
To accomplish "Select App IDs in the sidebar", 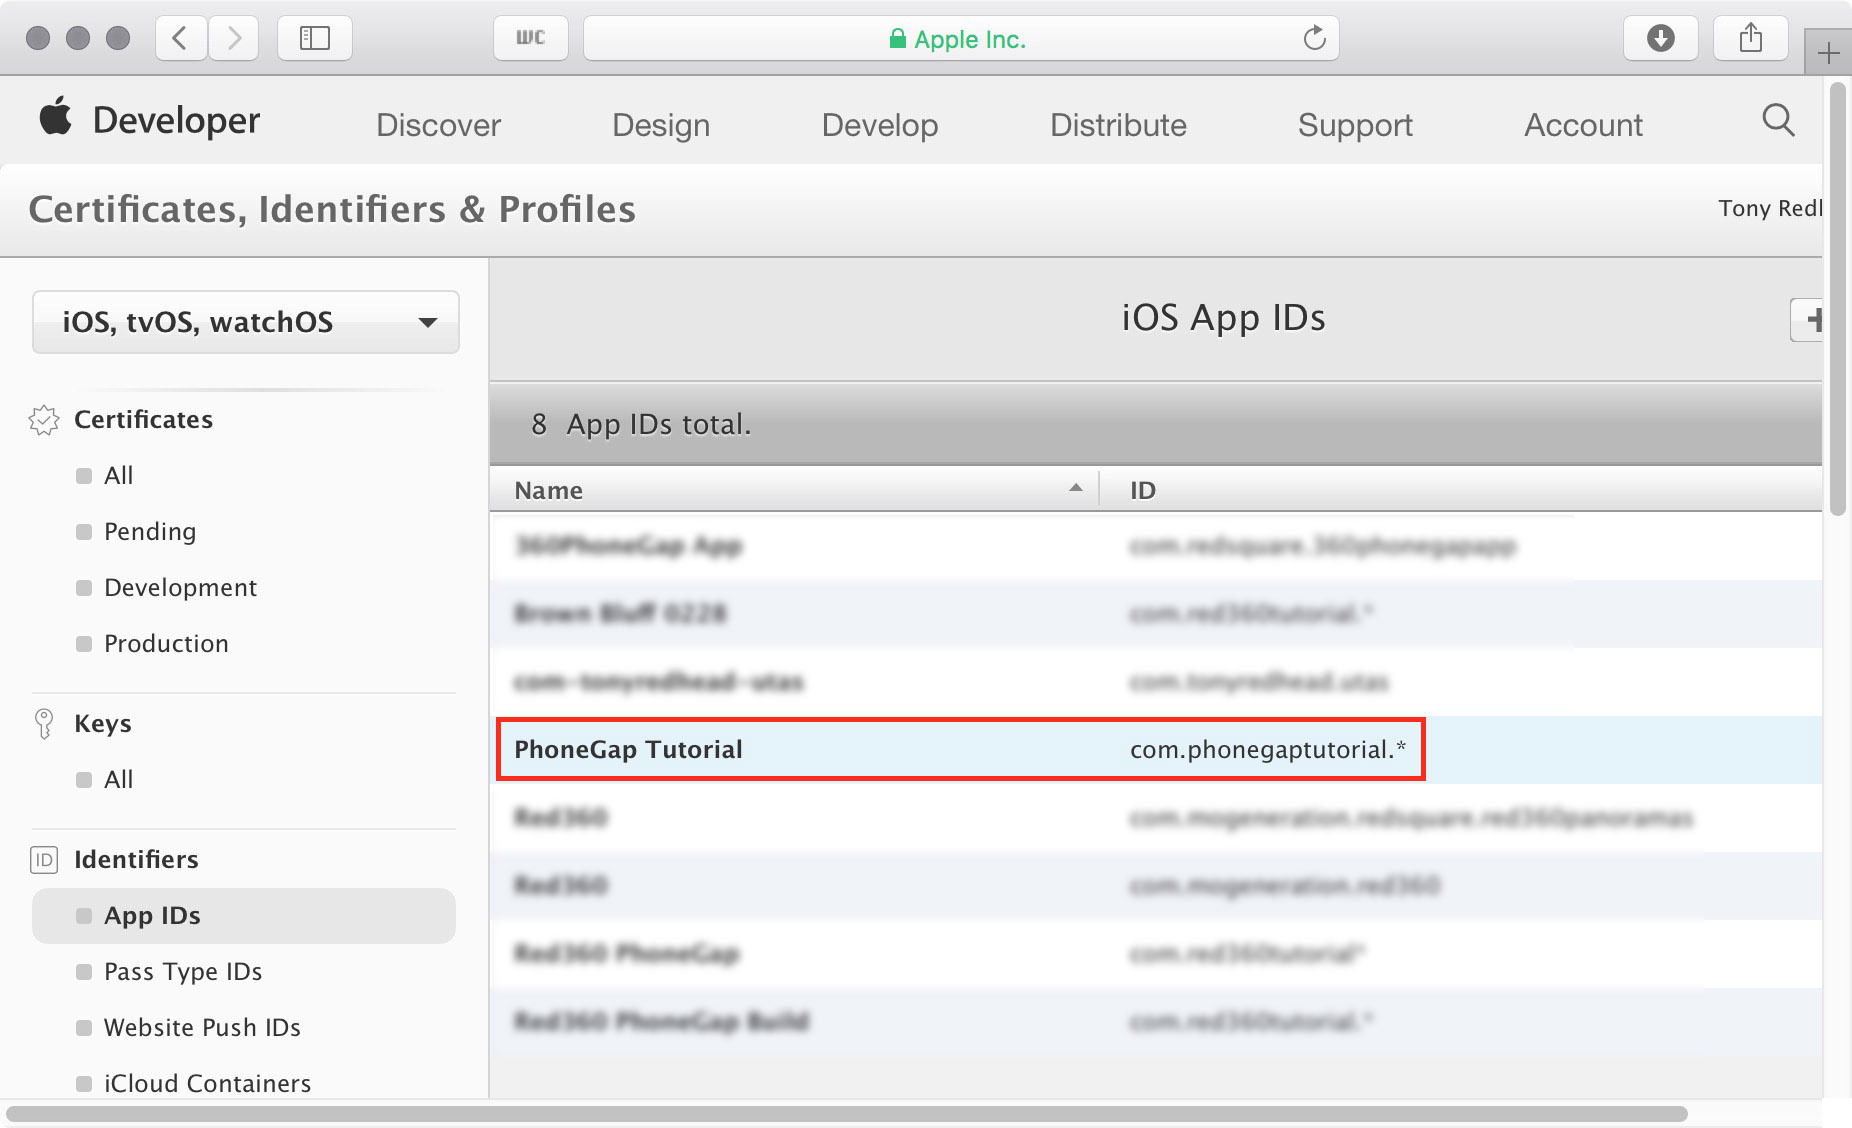I will (x=244, y=915).
